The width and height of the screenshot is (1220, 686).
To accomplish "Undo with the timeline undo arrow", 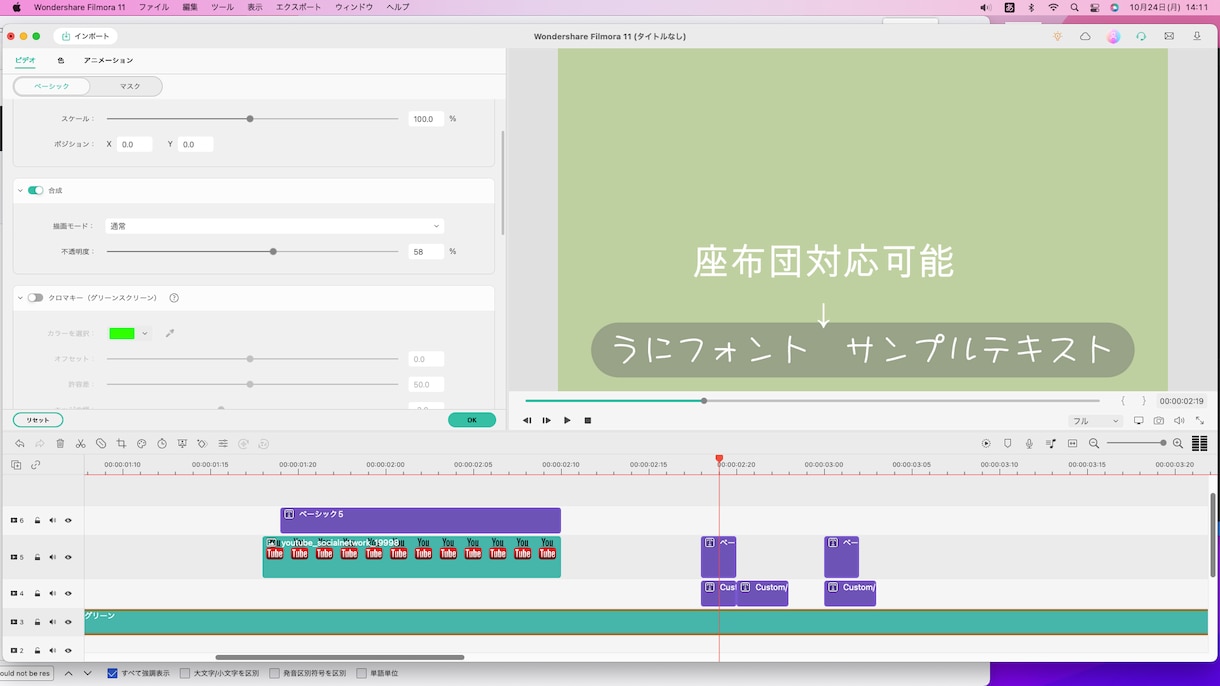I will tap(20, 444).
